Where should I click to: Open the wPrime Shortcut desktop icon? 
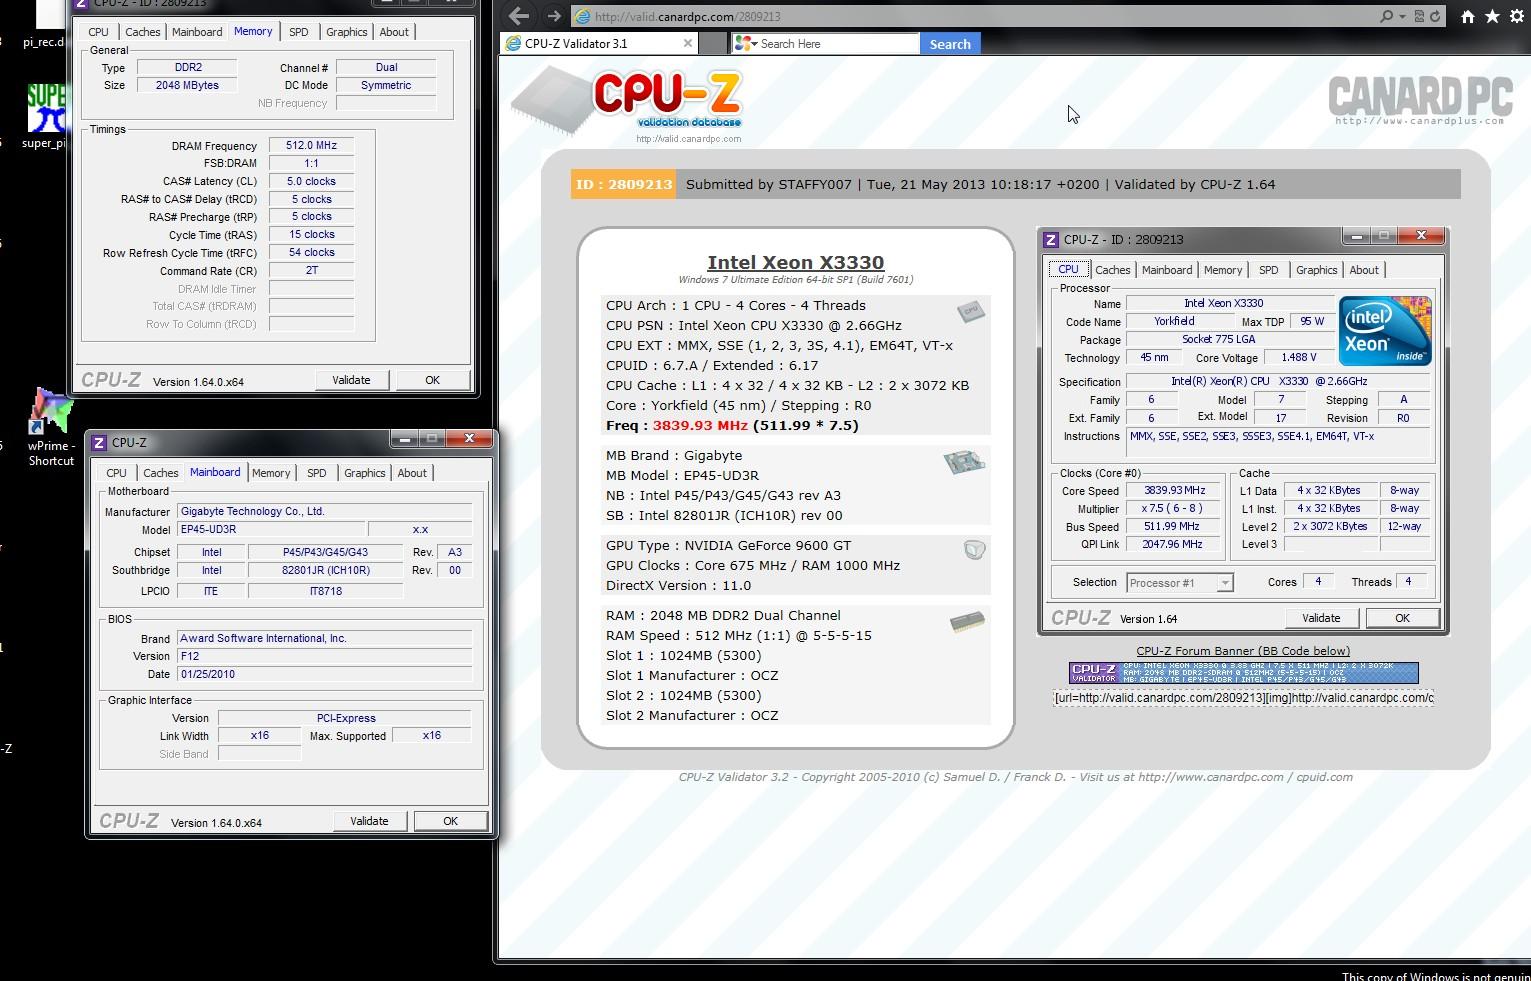pos(51,428)
